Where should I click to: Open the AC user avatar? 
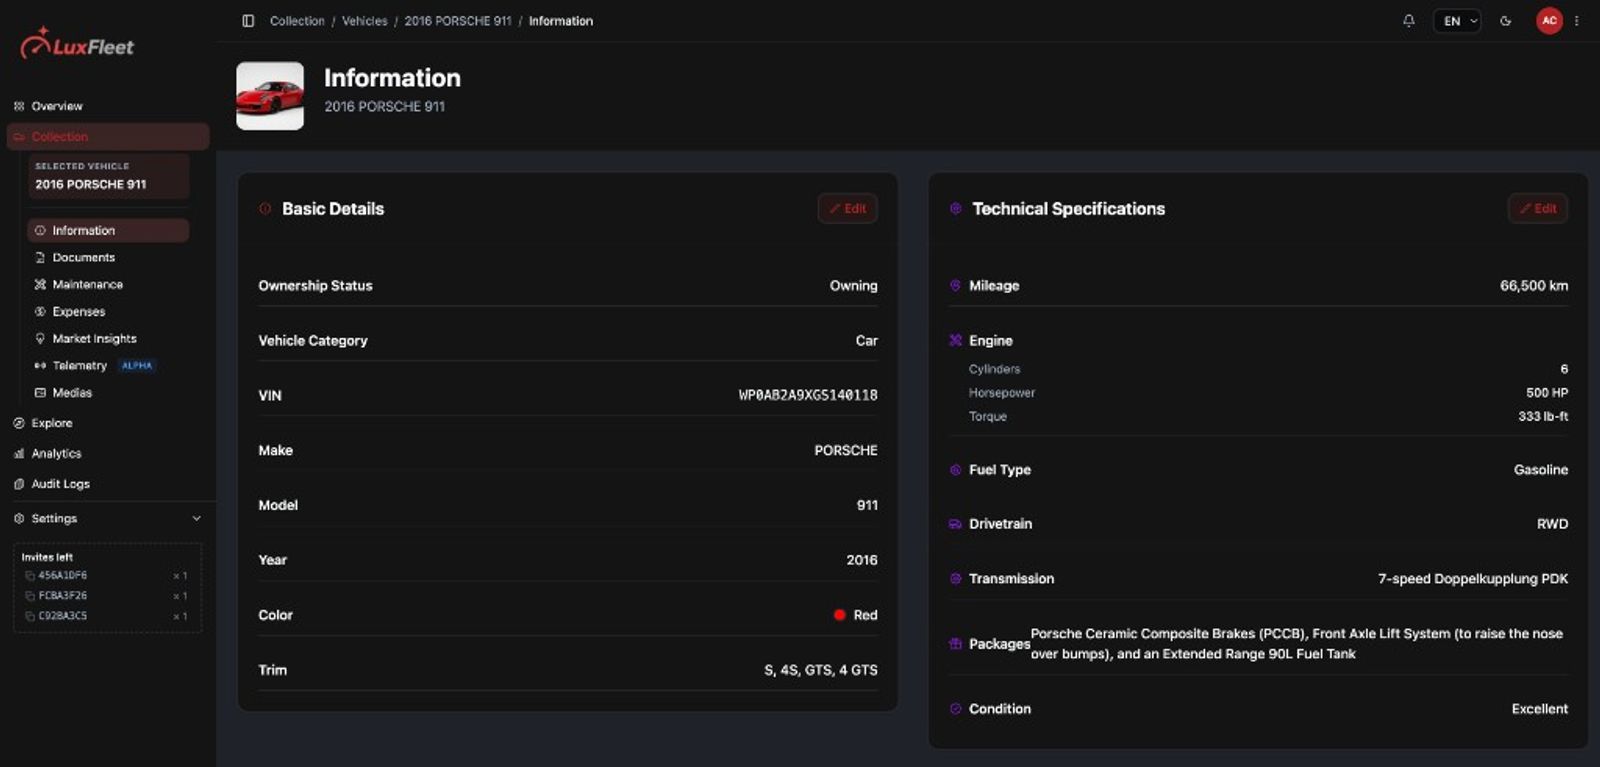click(x=1549, y=21)
